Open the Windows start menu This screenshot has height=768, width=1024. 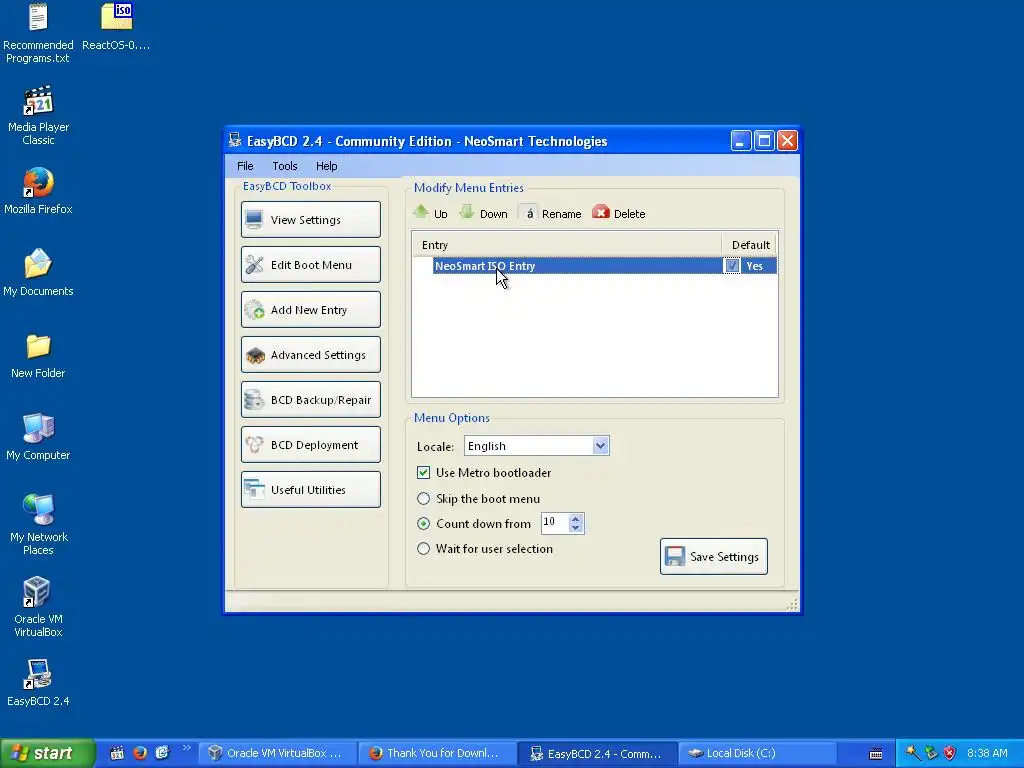(x=47, y=753)
